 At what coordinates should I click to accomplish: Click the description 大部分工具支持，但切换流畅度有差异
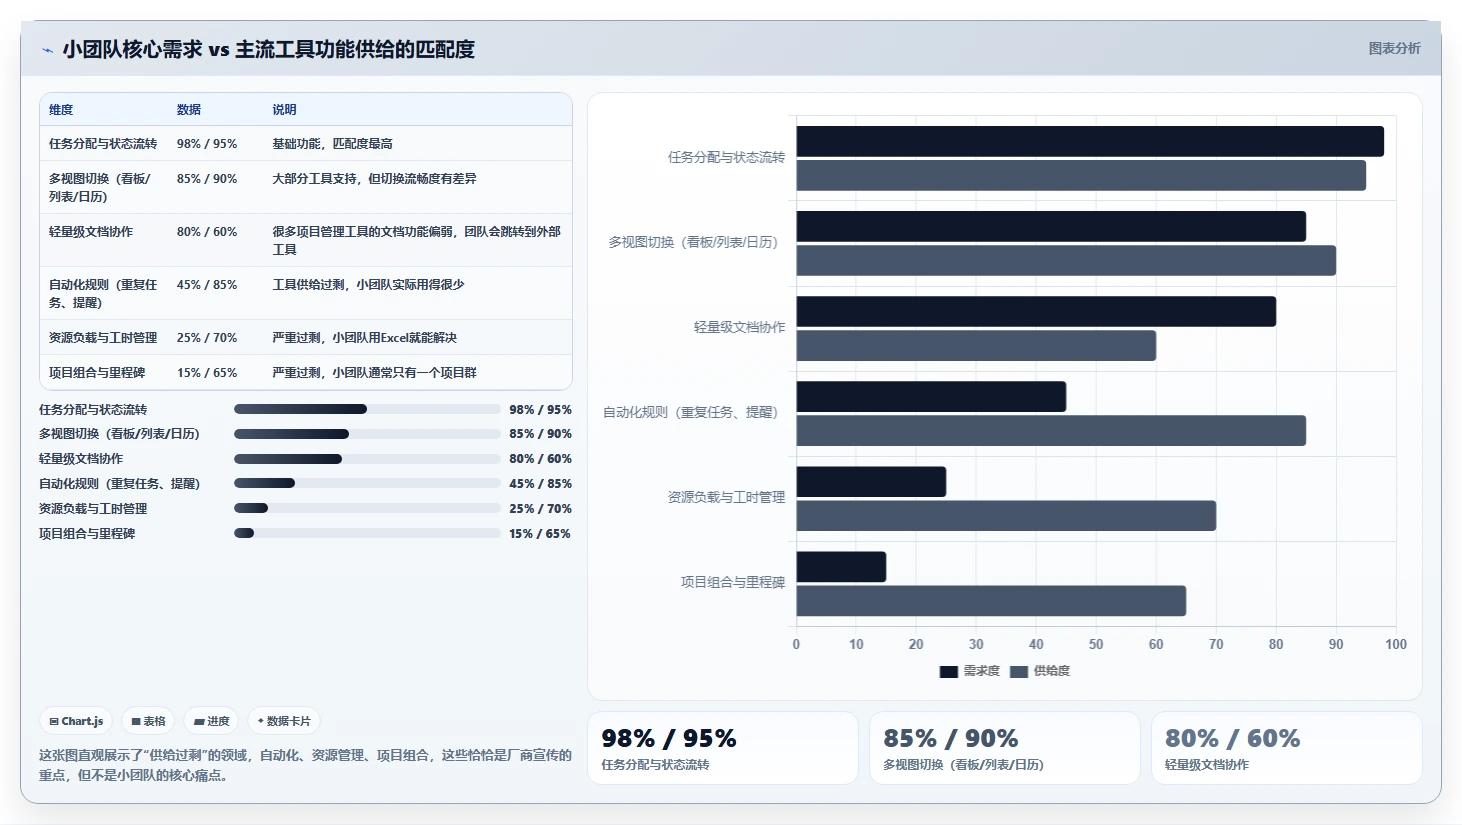tap(374, 179)
